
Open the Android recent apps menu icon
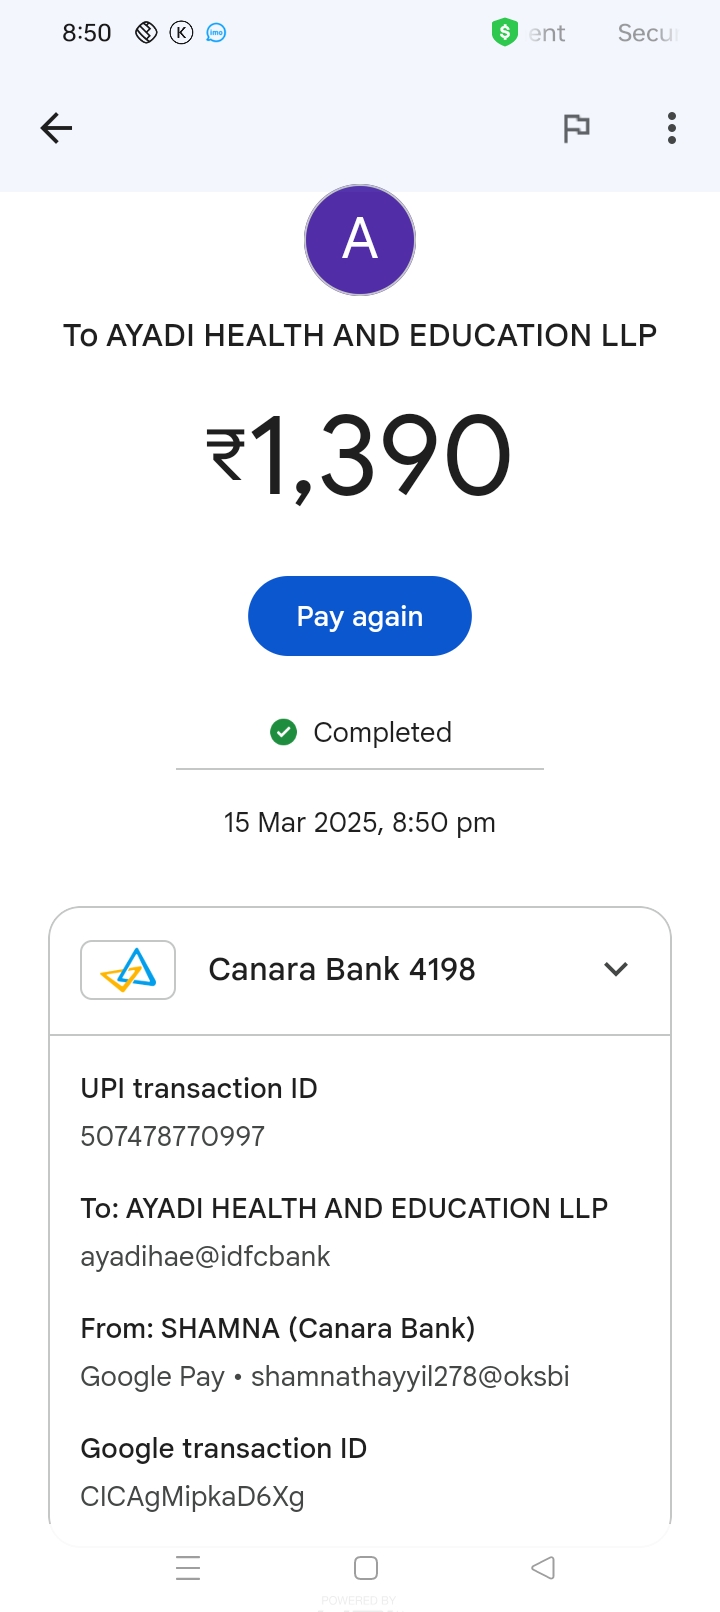point(188,1567)
